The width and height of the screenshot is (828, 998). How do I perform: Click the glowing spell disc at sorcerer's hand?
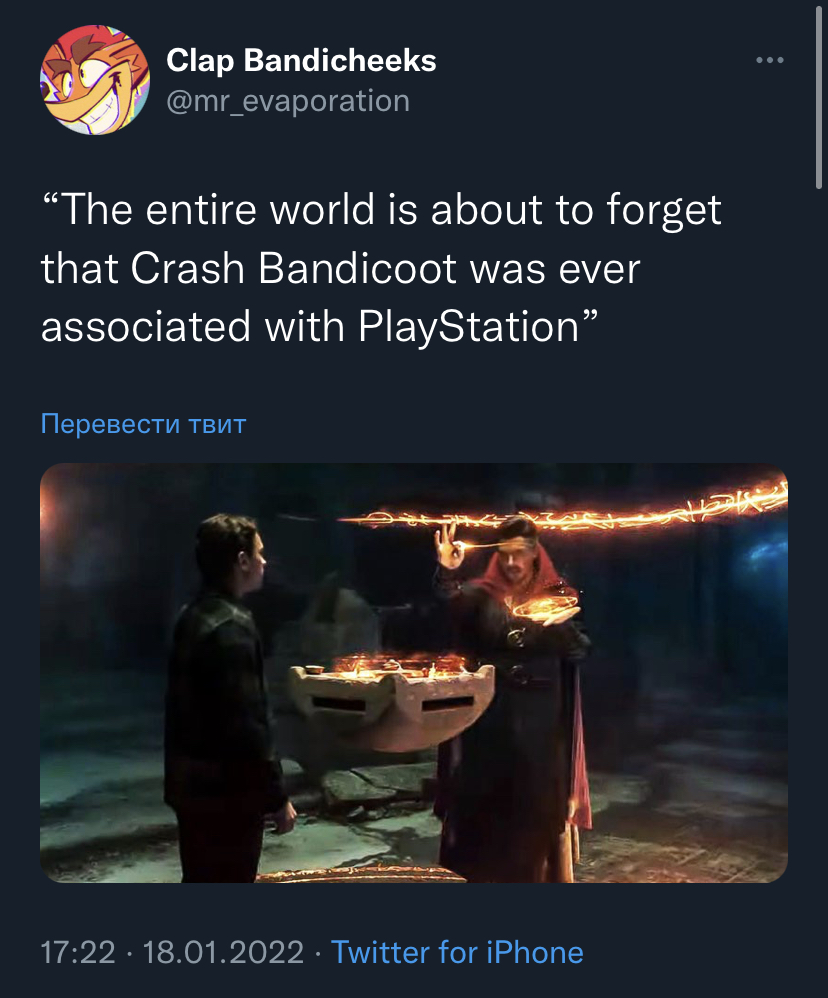point(546,609)
